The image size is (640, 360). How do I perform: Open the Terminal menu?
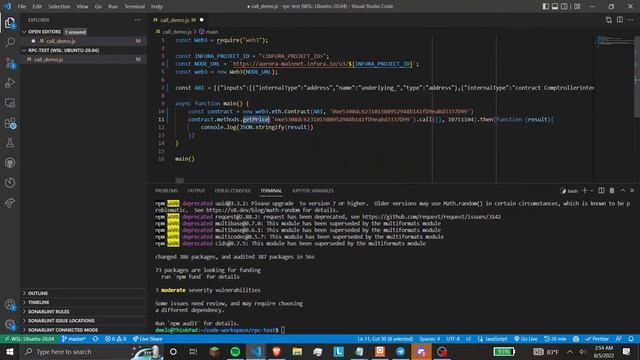[134, 7]
